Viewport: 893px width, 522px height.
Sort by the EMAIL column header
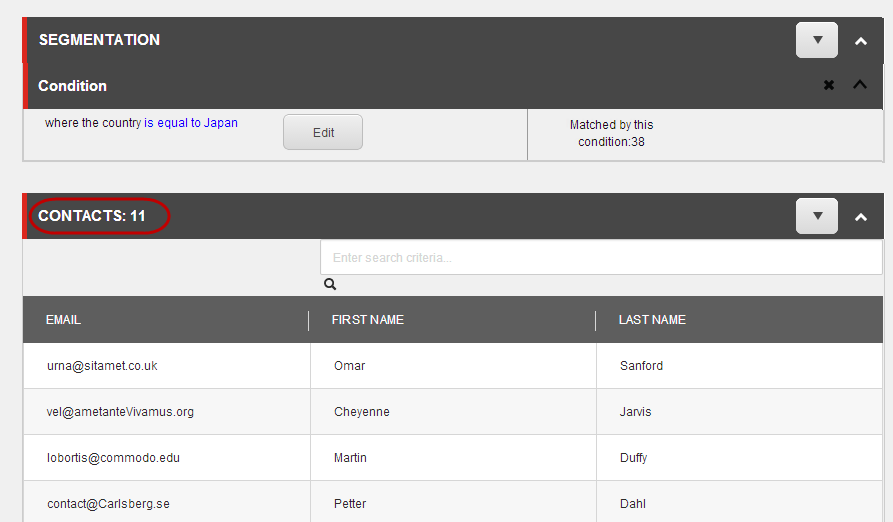tap(63, 320)
